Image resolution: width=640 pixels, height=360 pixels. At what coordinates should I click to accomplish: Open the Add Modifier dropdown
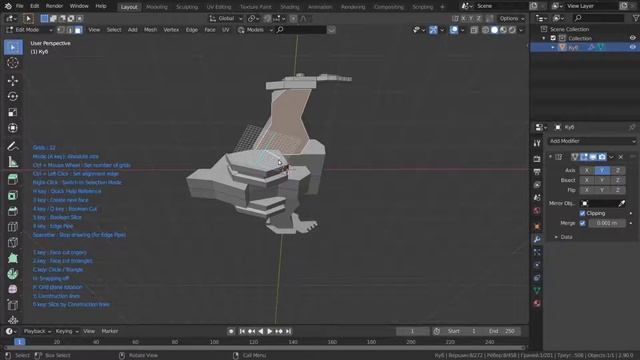pyautogui.click(x=592, y=141)
